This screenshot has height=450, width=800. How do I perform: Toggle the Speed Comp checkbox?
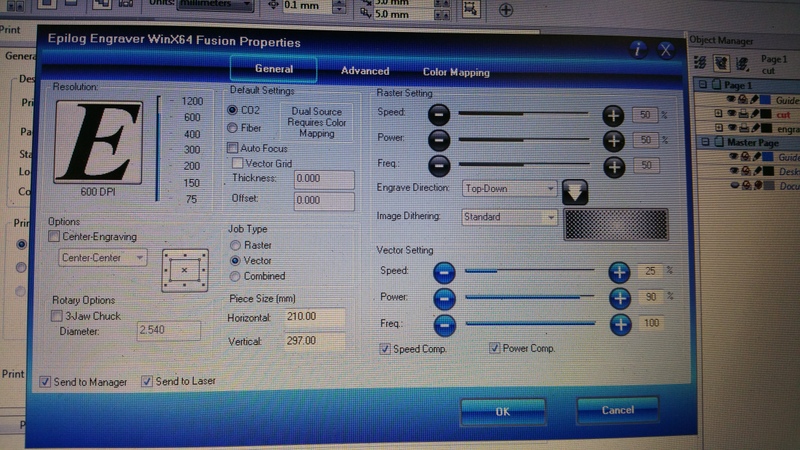385,349
